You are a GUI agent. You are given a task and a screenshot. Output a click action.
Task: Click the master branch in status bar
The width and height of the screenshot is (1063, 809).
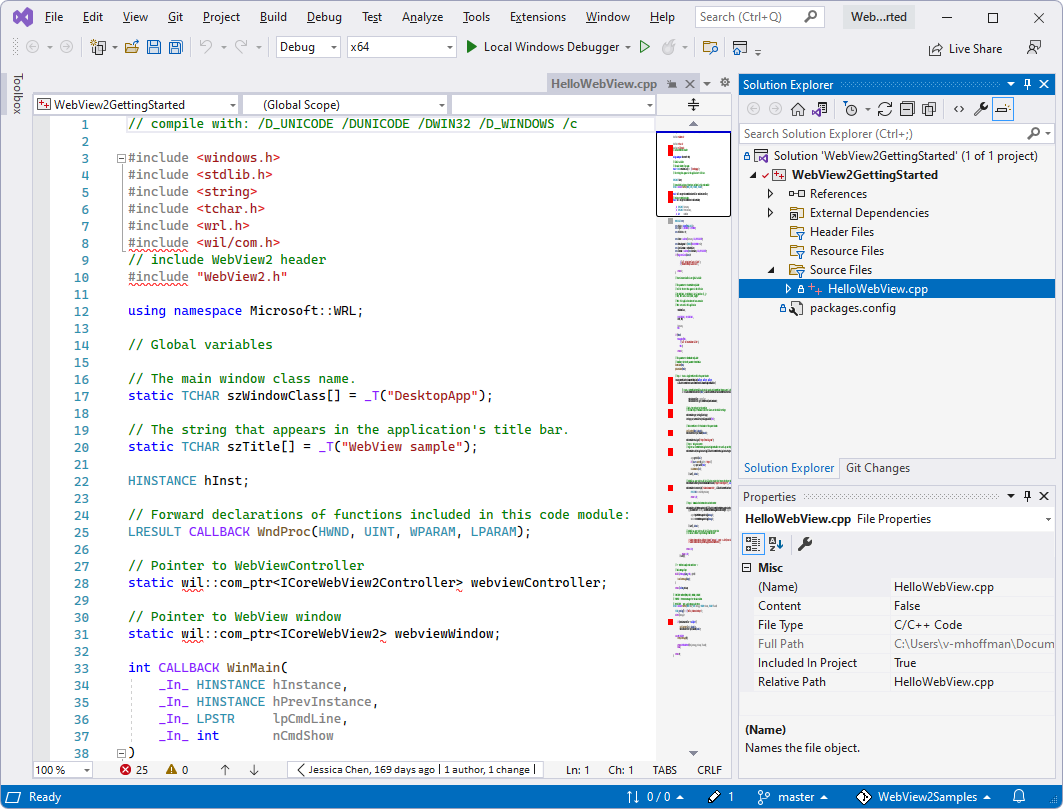click(794, 796)
